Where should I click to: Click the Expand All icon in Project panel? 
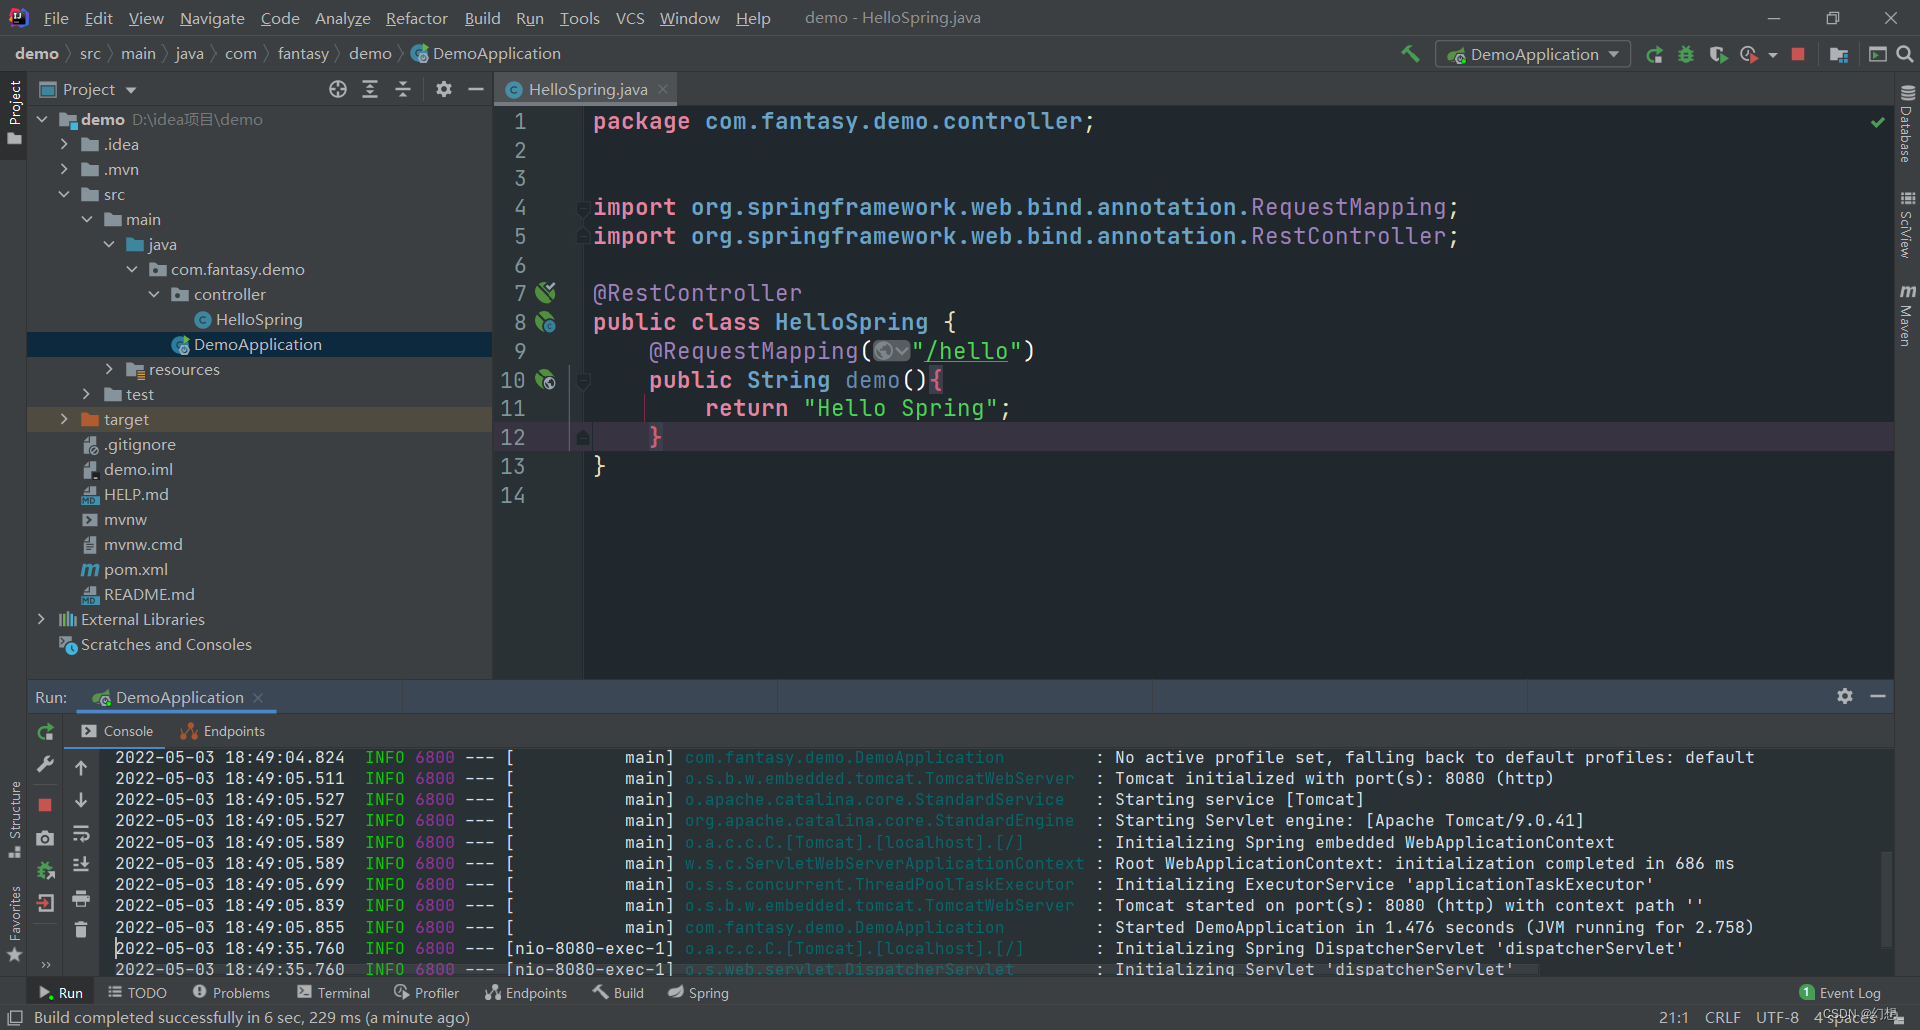click(370, 89)
